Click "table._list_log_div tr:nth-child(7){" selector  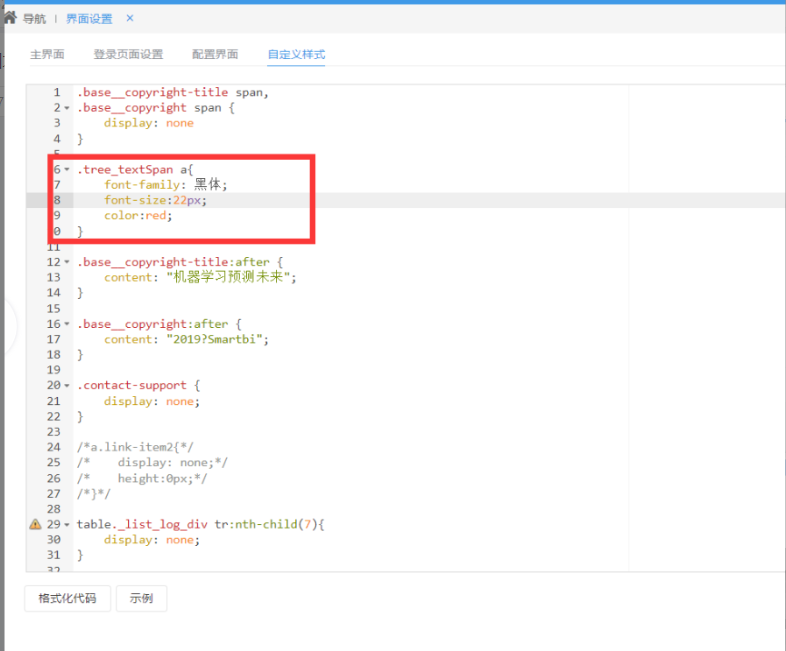(201, 524)
